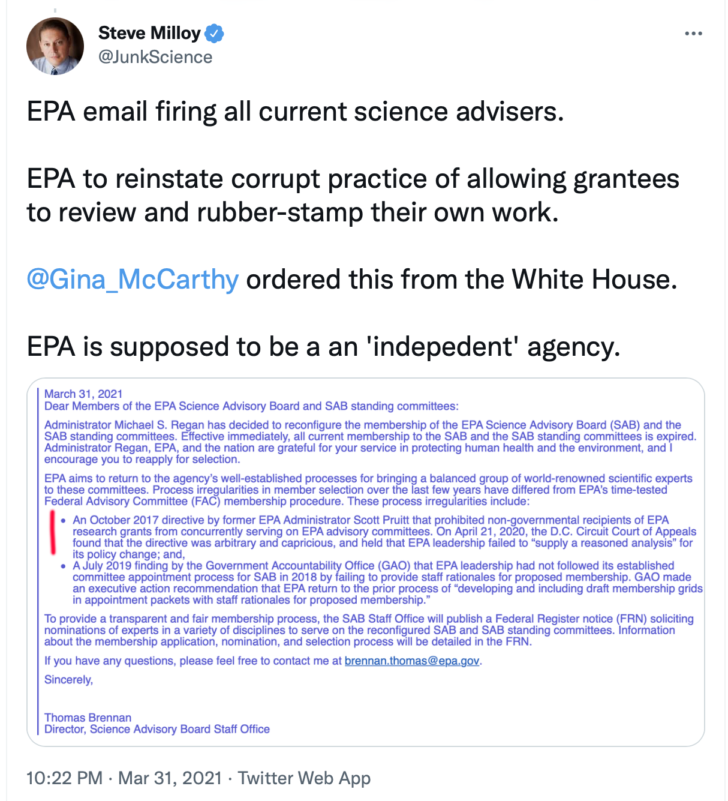The image size is (728, 801).
Task: Open the three-dot more options menu
Action: pos(693,34)
